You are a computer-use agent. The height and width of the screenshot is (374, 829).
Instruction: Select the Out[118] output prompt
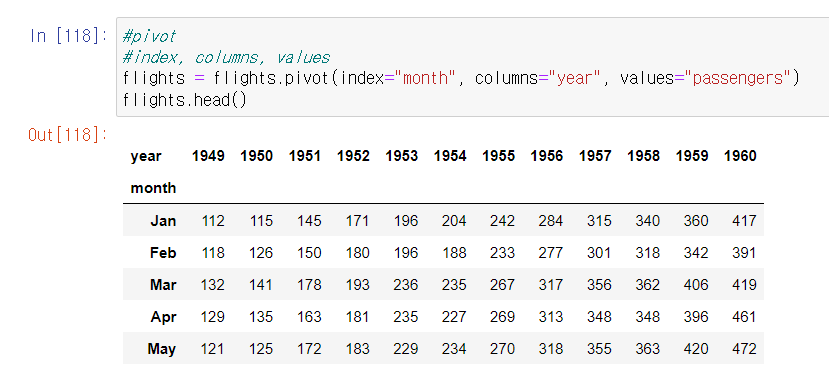68,135
